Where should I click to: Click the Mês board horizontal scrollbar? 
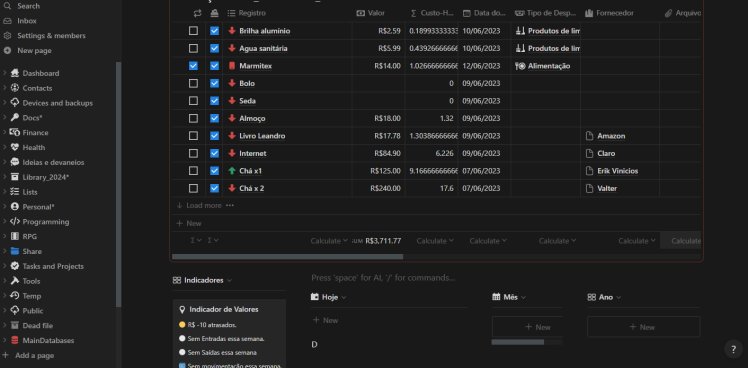pos(518,342)
